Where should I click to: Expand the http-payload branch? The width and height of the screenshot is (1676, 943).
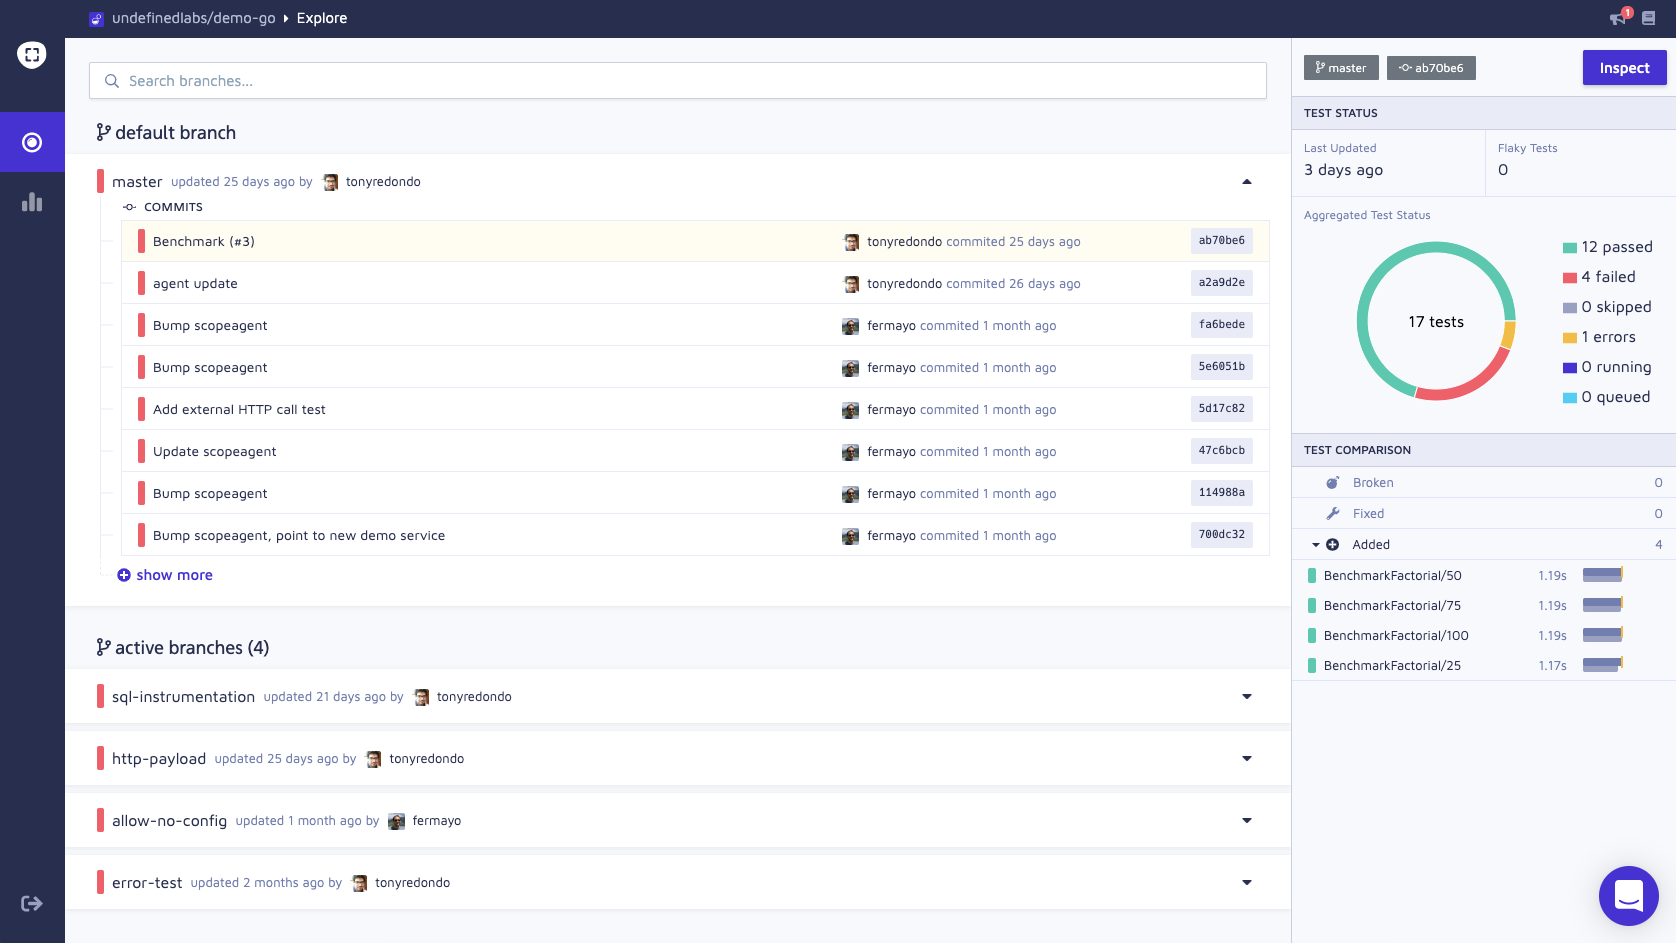click(1247, 759)
